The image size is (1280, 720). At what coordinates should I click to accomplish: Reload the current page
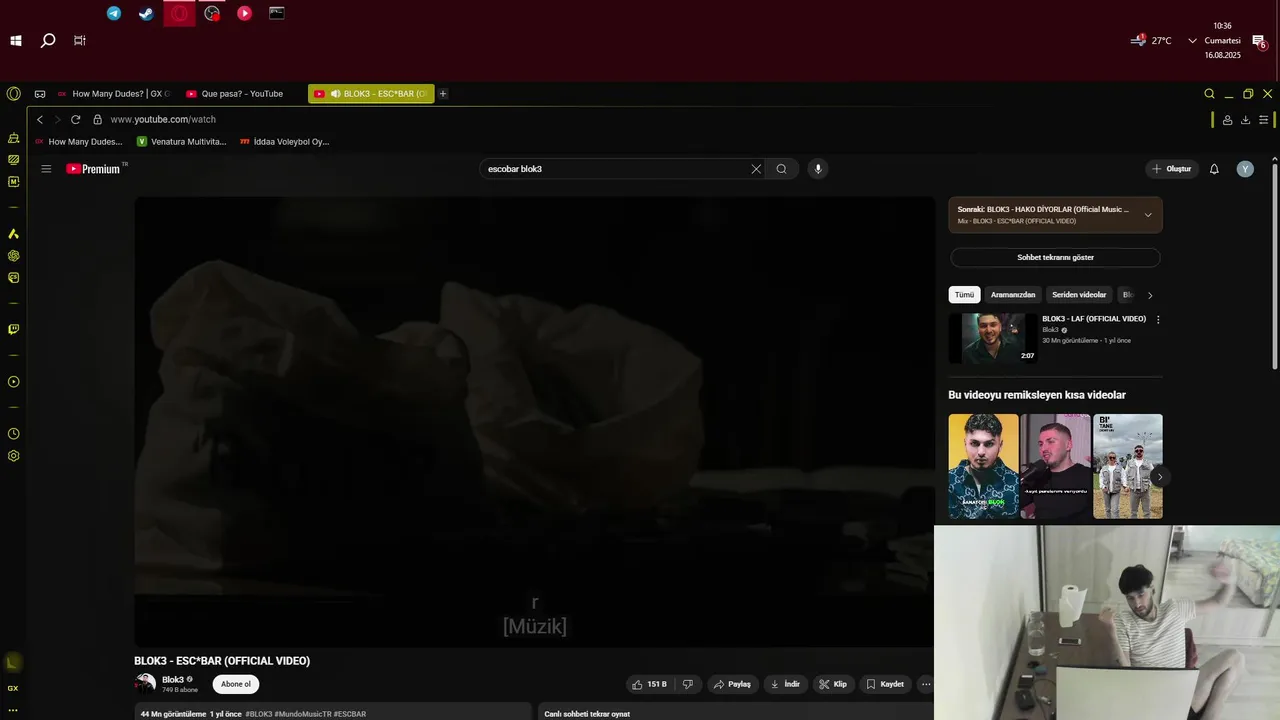pyautogui.click(x=75, y=119)
